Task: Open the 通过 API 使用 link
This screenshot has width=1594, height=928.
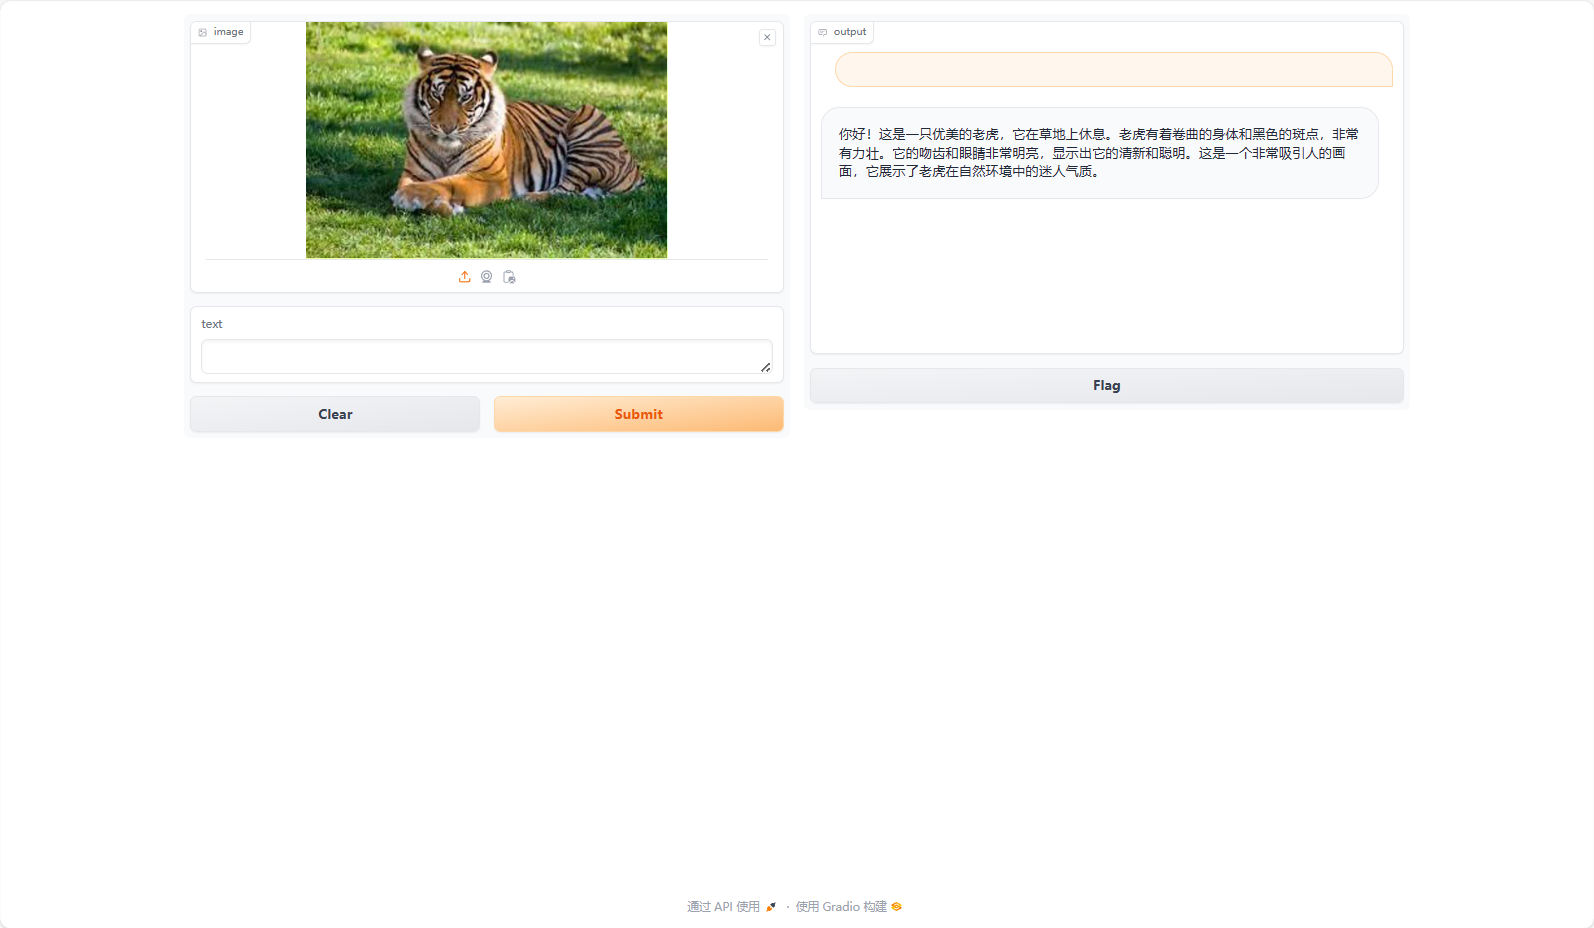Action: 723,907
